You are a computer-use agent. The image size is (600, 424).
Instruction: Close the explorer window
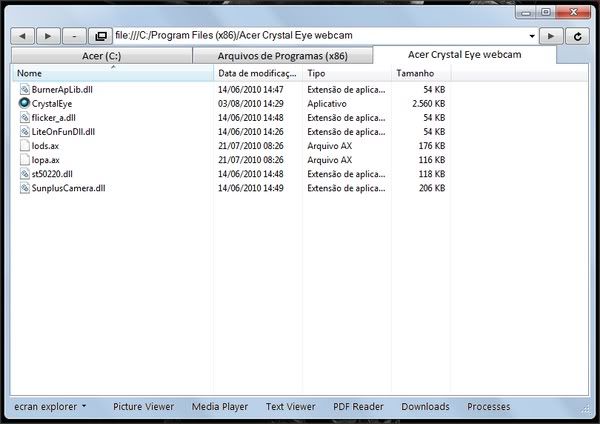point(573,13)
